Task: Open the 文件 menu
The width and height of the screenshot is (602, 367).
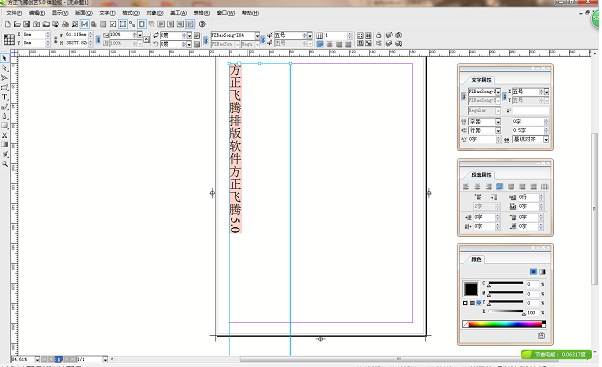Action: [x=14, y=13]
